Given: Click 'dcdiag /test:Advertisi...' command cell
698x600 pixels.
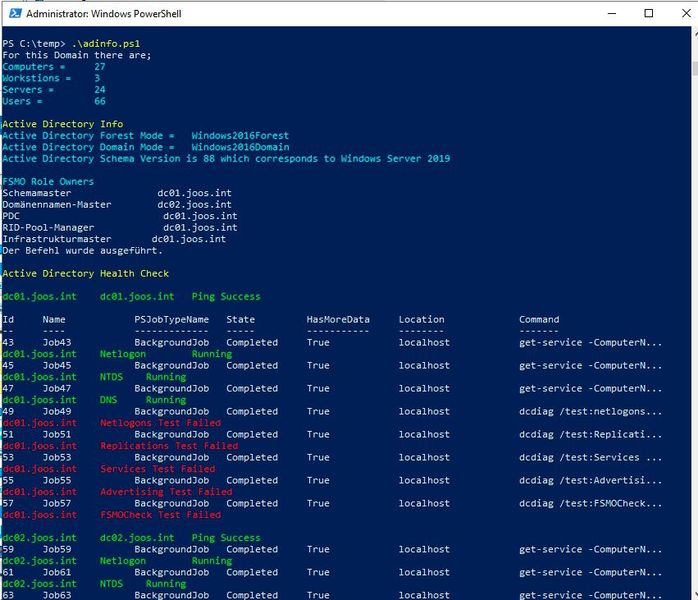Looking at the screenshot, I should [590, 481].
